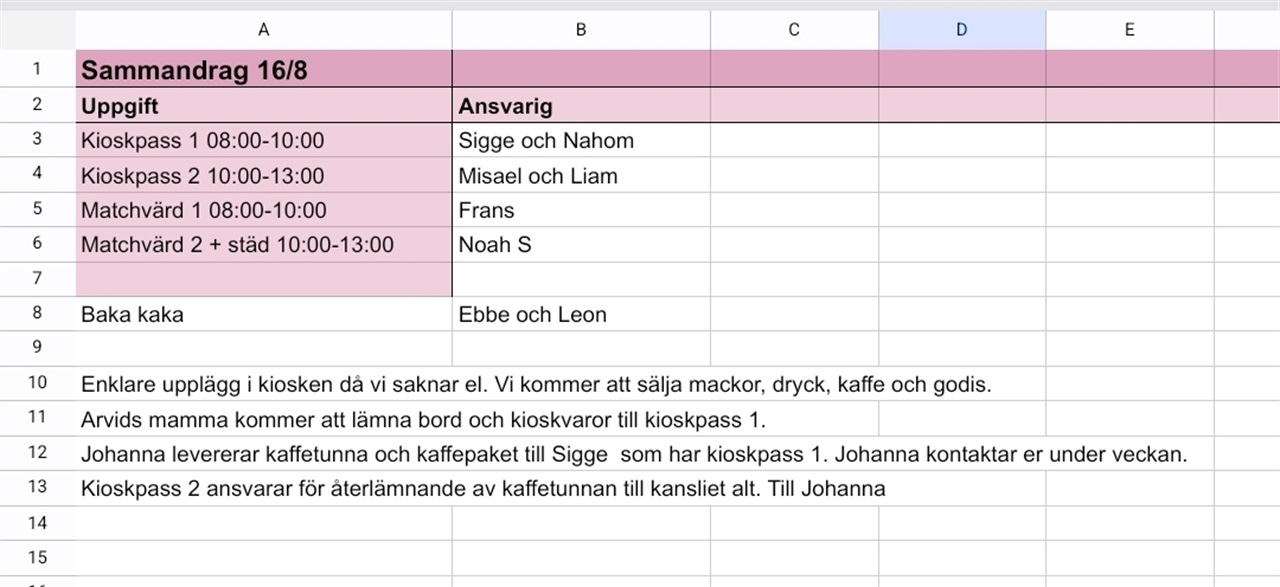Click cell containing Sigge och Nahom

(581, 140)
